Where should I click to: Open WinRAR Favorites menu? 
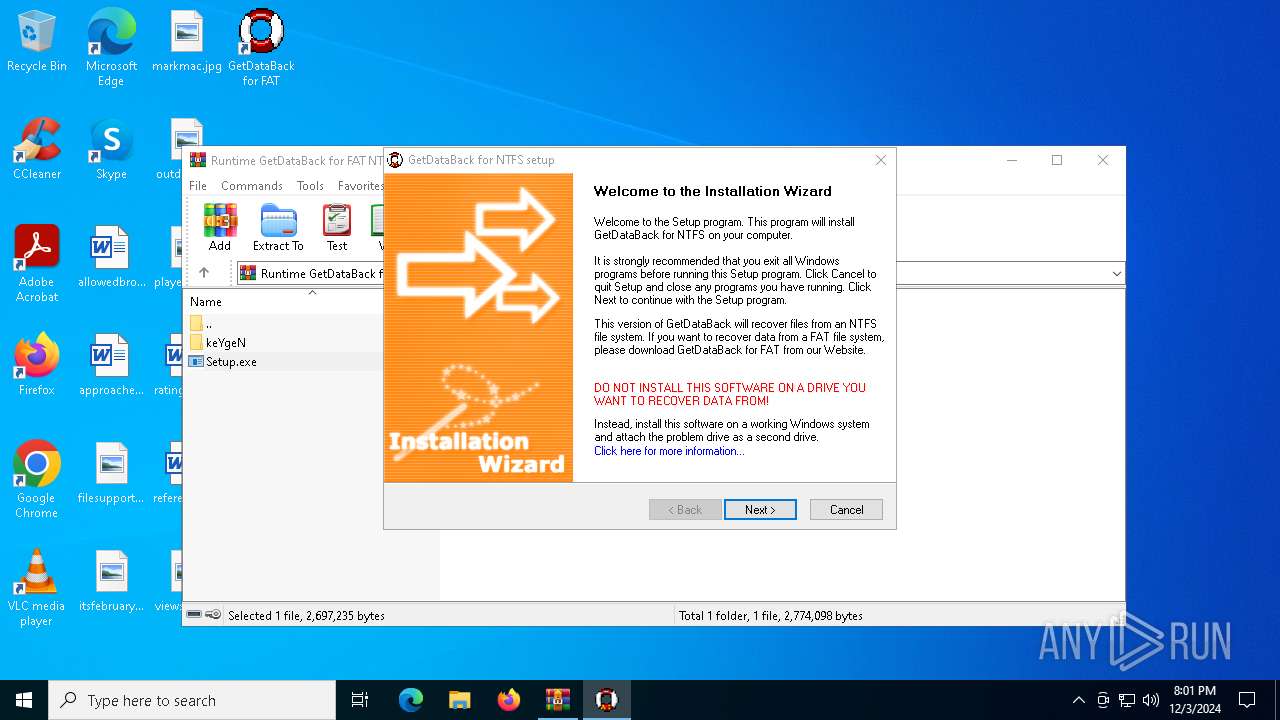coord(360,186)
